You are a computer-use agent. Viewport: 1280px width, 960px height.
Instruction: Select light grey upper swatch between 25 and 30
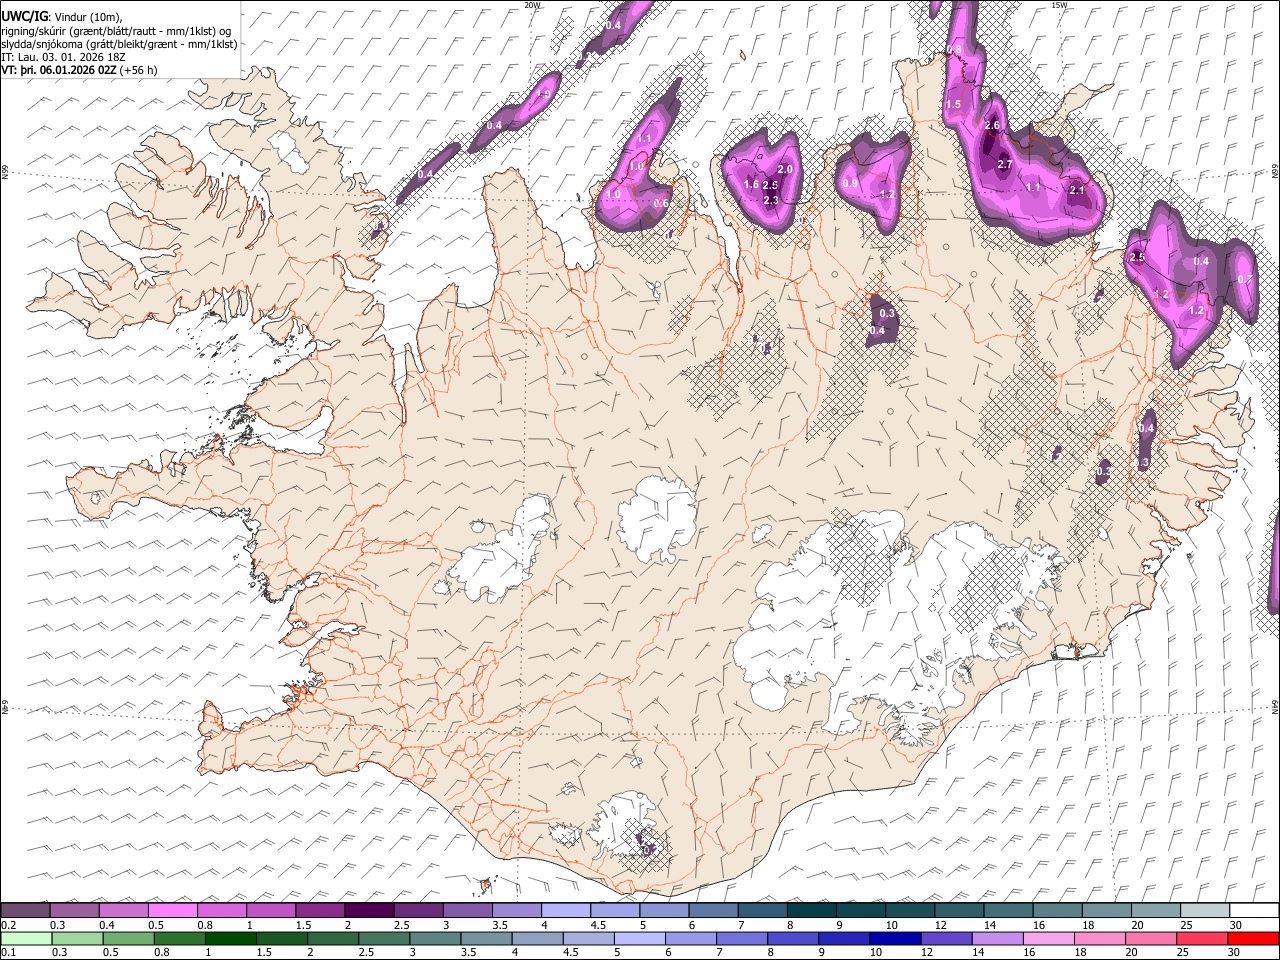pyautogui.click(x=1206, y=910)
